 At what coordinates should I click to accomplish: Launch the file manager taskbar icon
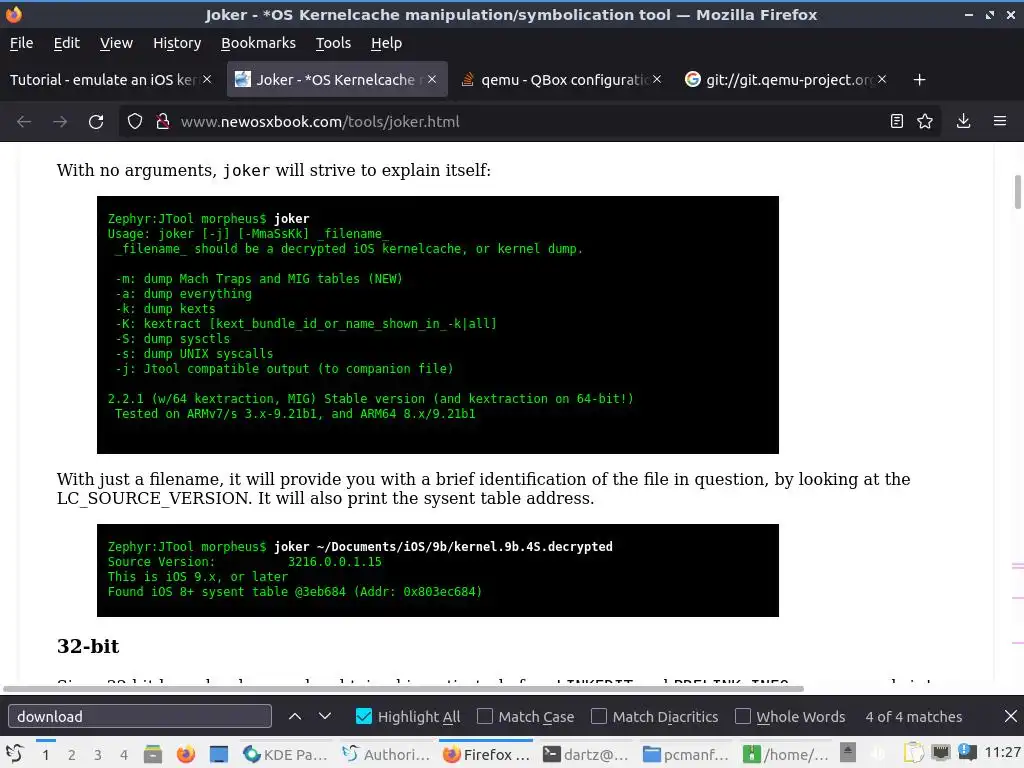[x=153, y=754]
